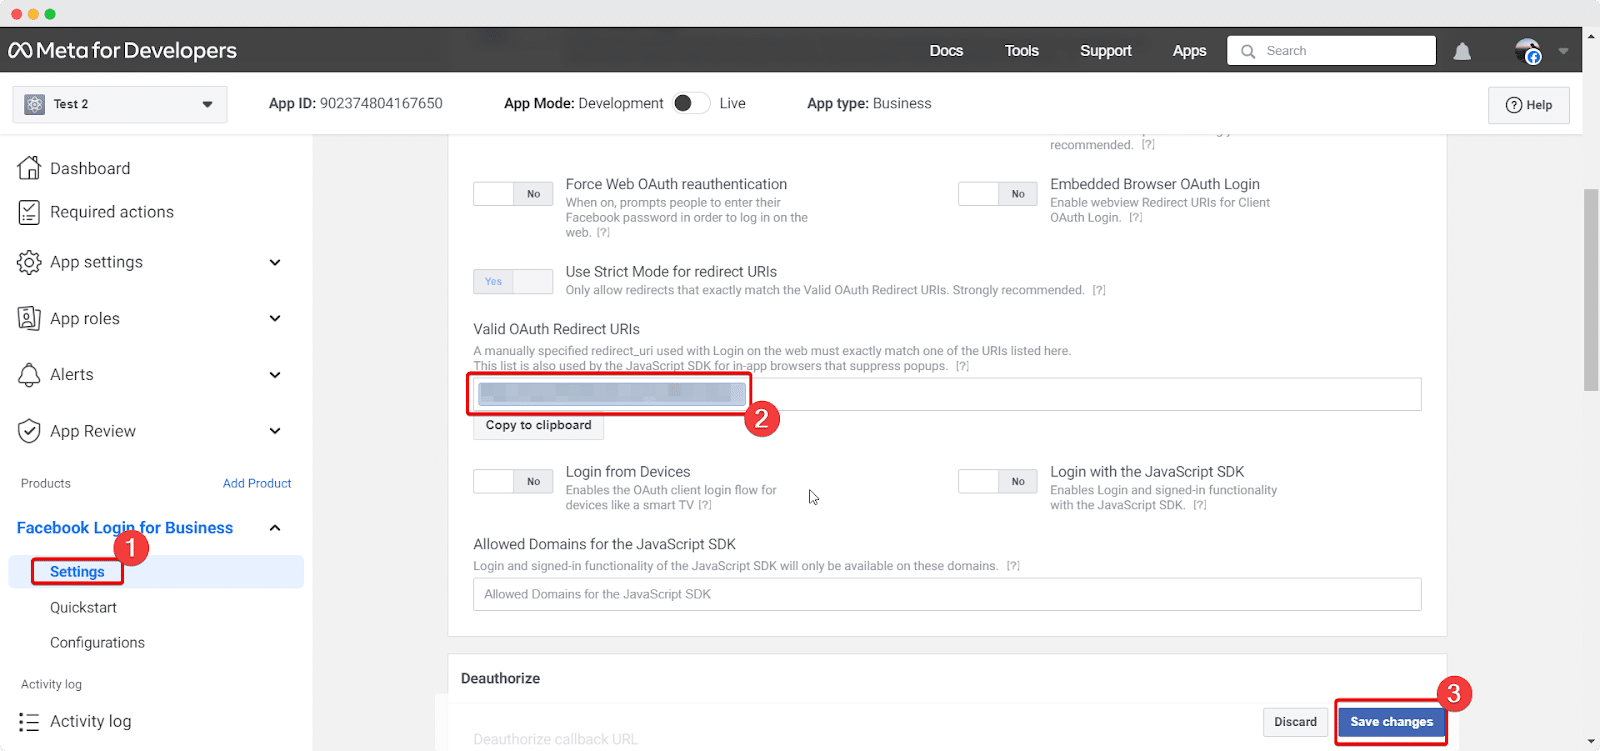The height and width of the screenshot is (751, 1600).
Task: Open Required actions in sidebar
Action: 112,212
